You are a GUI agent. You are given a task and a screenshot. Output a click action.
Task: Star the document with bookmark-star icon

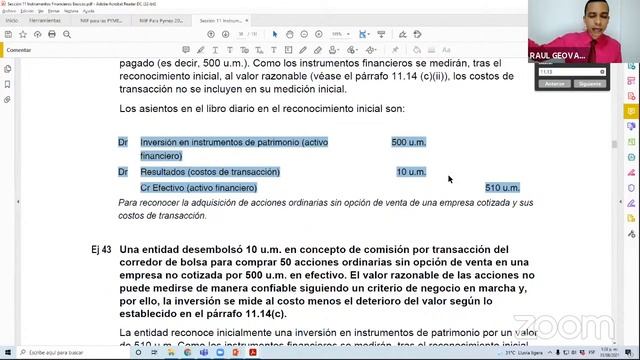pos(23,34)
